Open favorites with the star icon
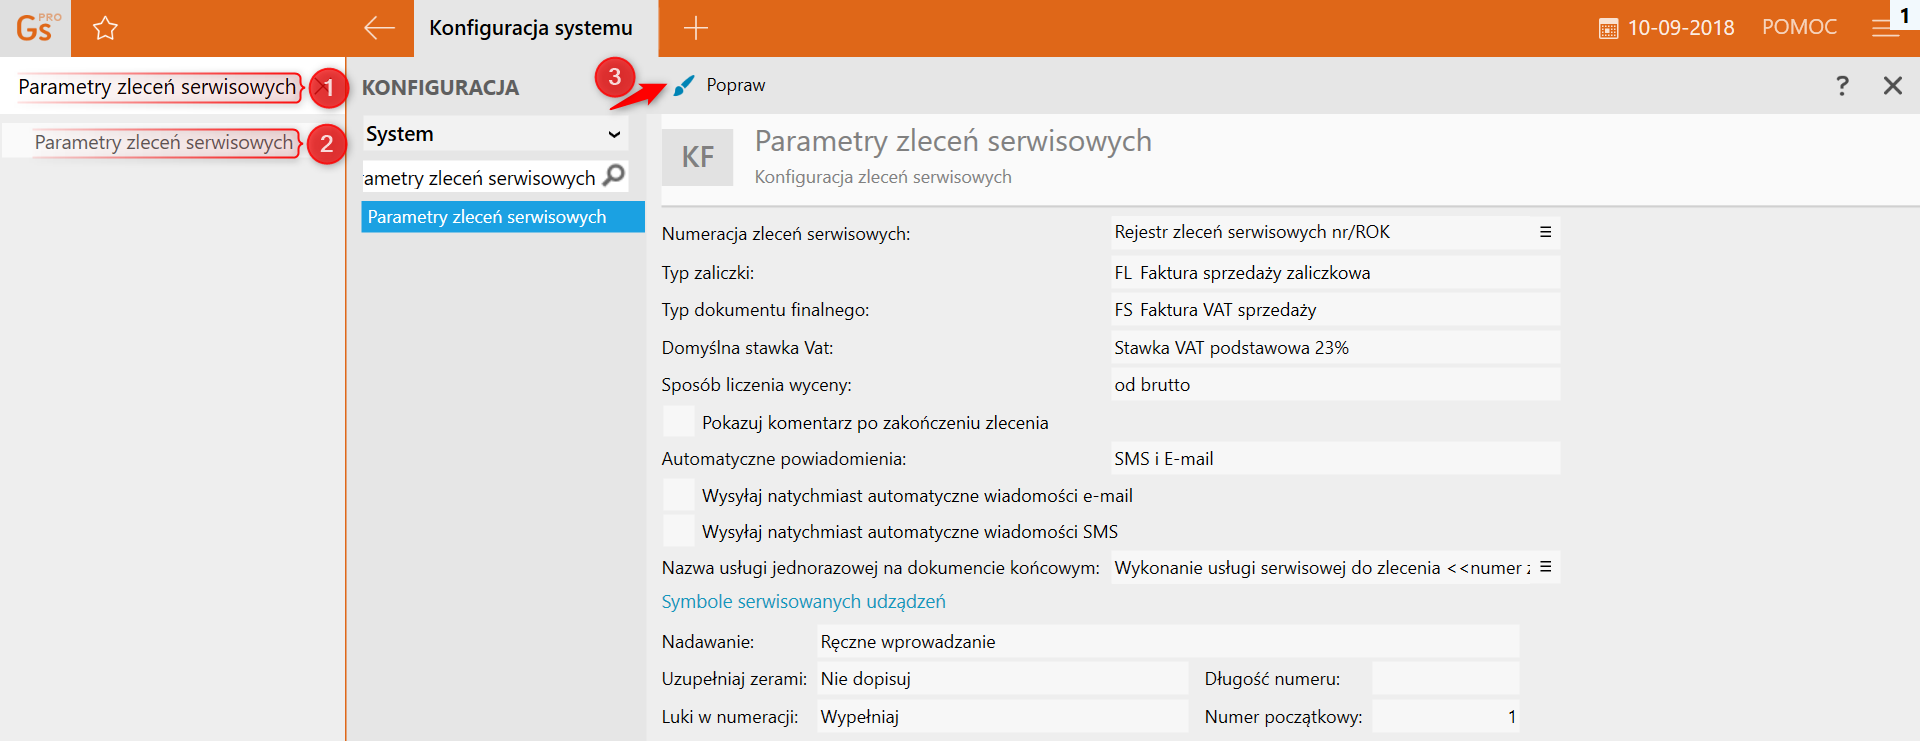The width and height of the screenshot is (1920, 741). [105, 28]
